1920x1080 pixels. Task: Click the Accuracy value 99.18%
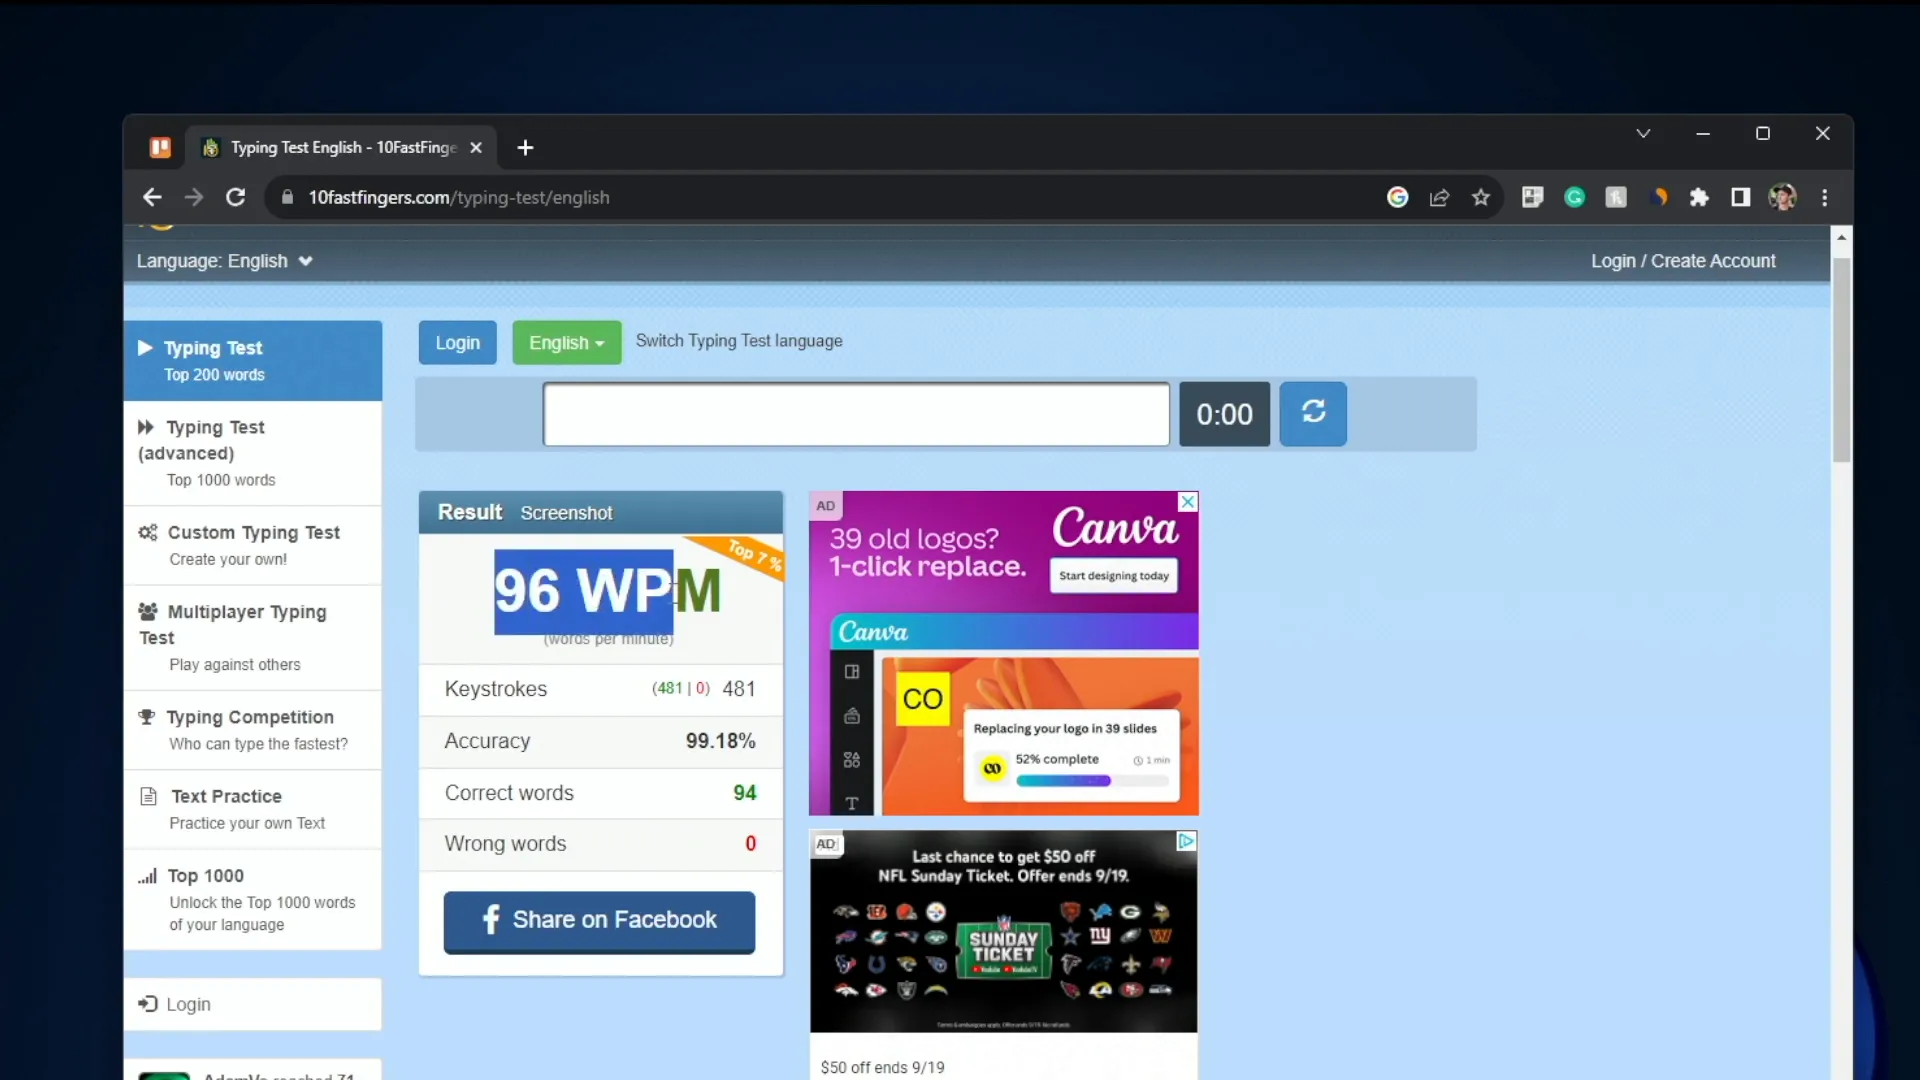[720, 741]
